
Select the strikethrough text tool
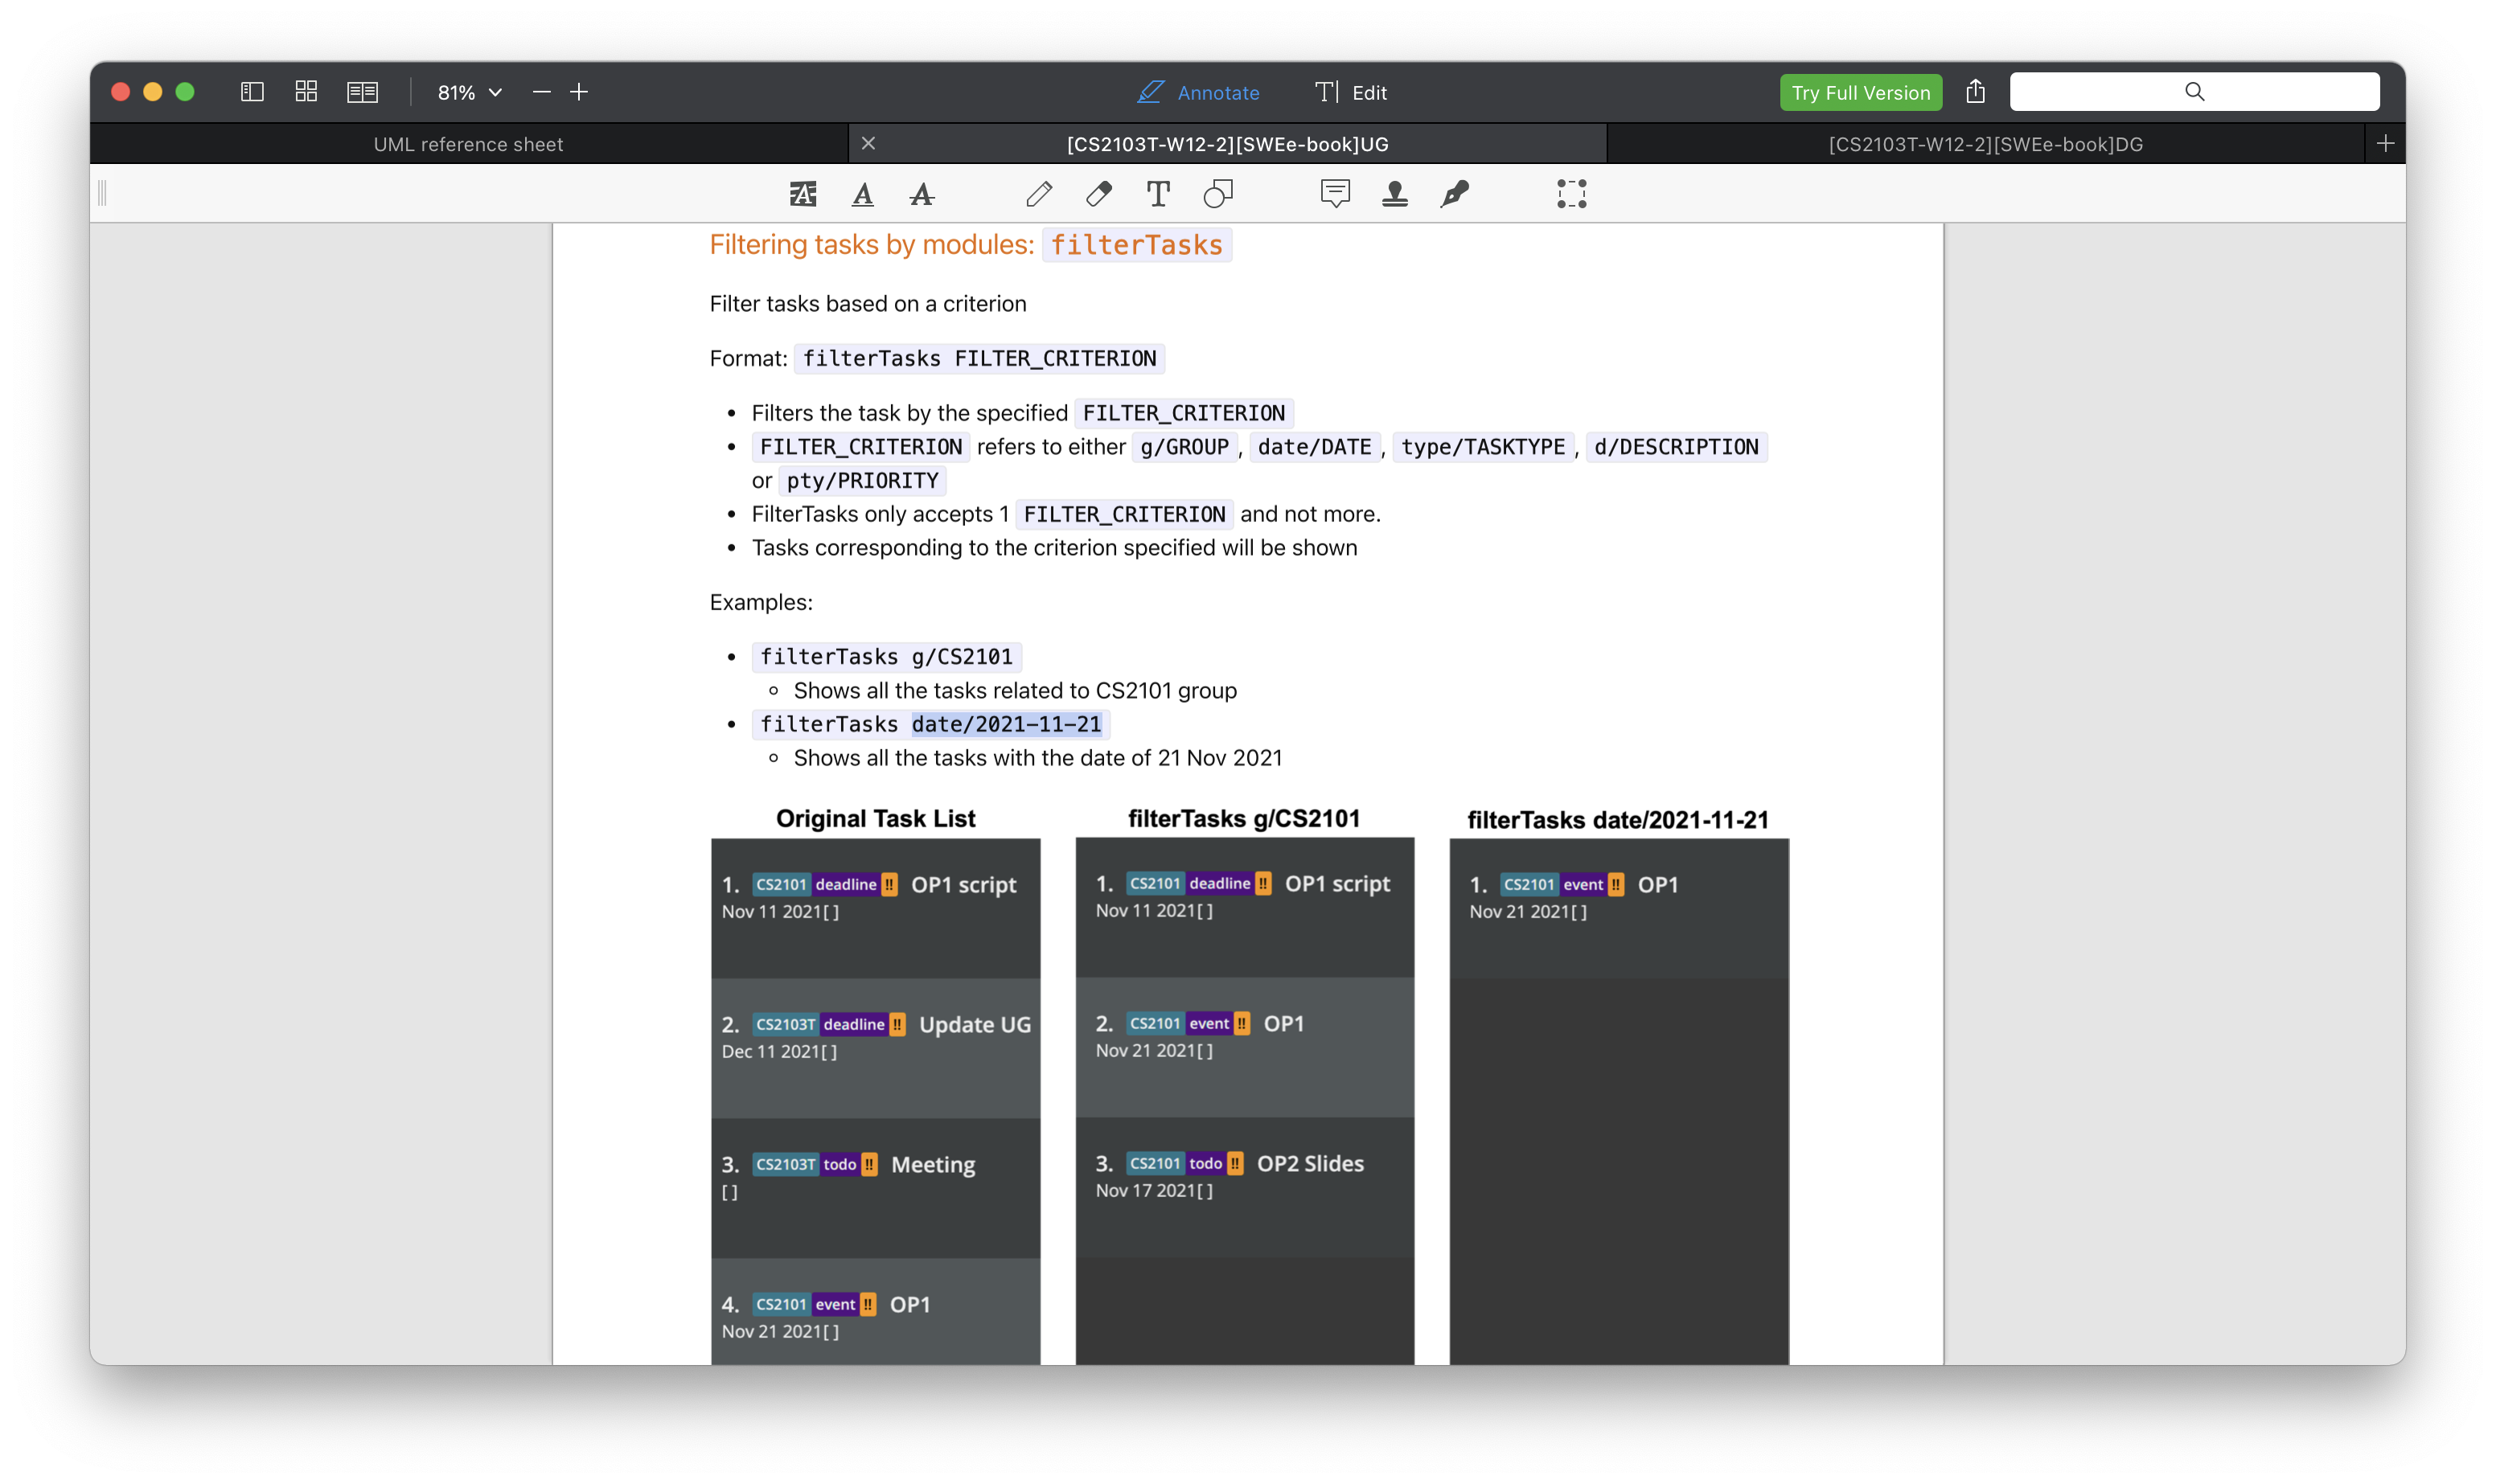(x=922, y=194)
